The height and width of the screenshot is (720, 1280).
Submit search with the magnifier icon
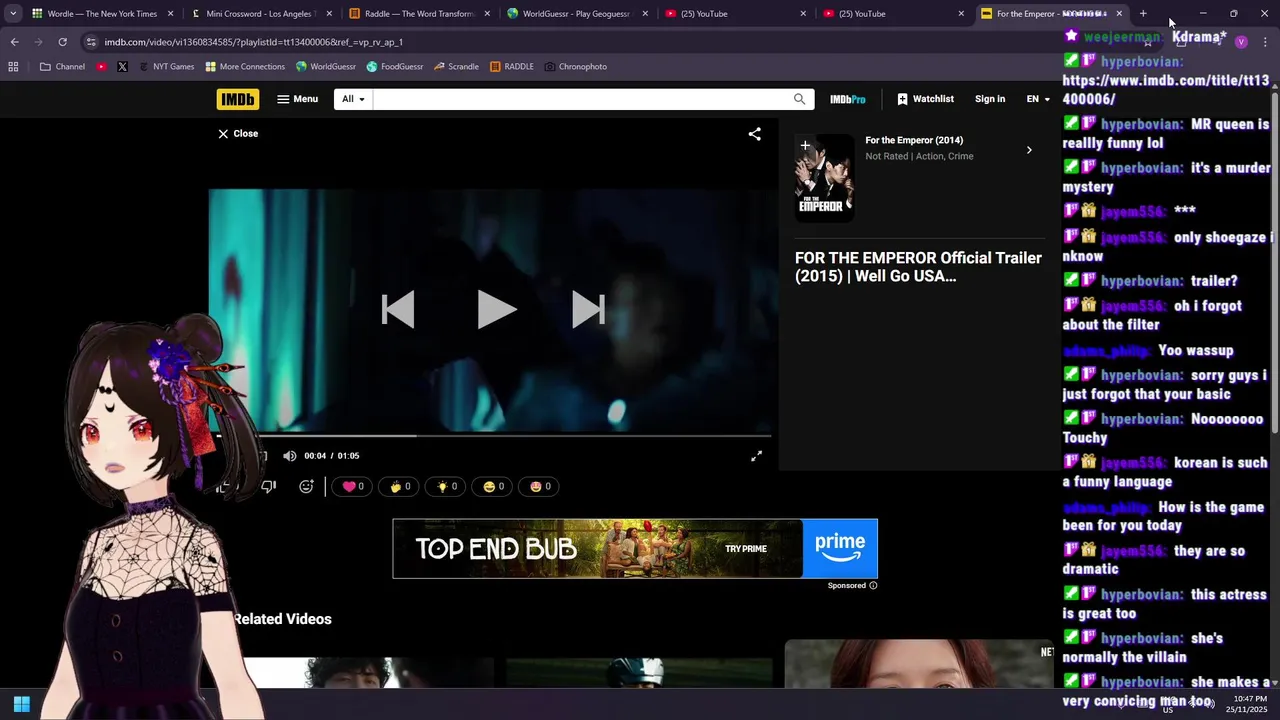[x=799, y=99]
